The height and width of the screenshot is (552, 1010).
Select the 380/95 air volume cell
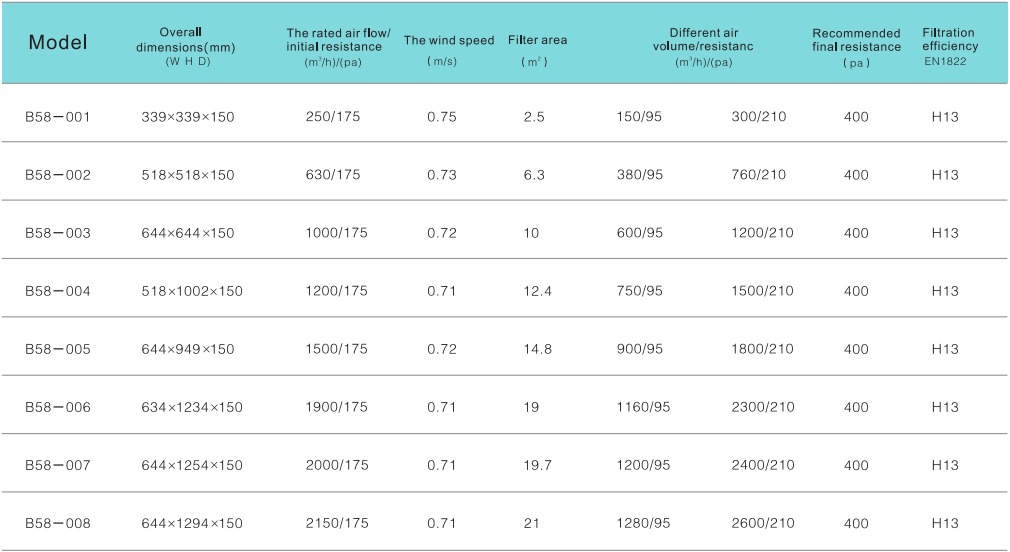point(640,175)
